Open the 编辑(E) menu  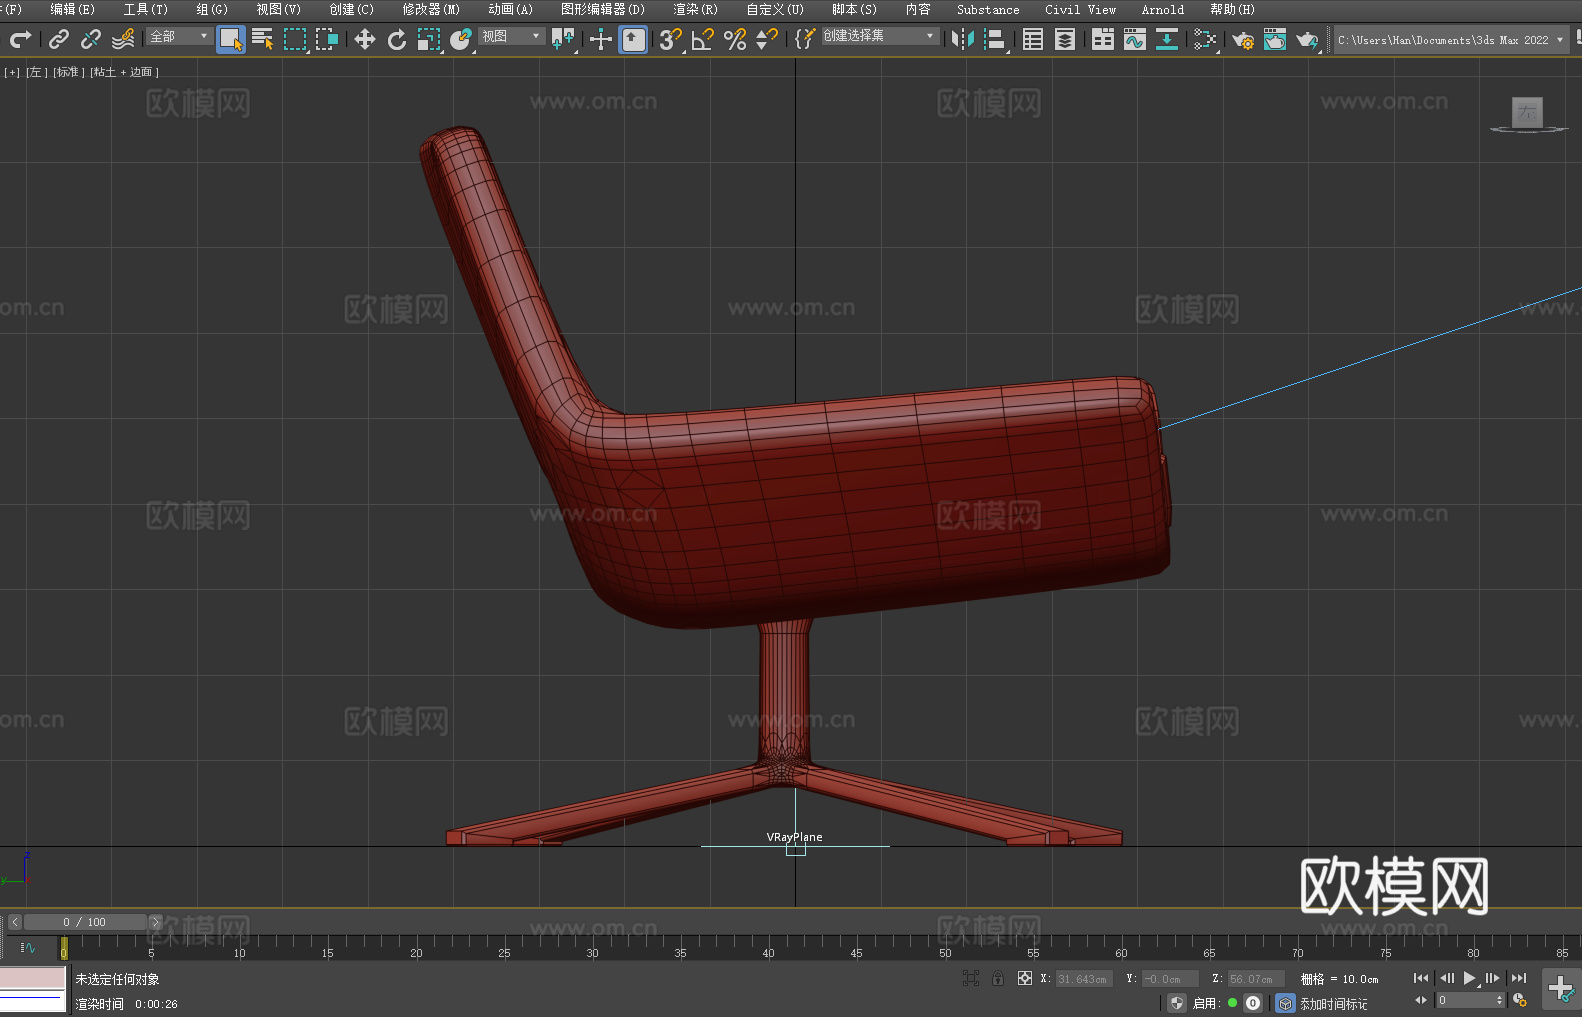point(72,9)
